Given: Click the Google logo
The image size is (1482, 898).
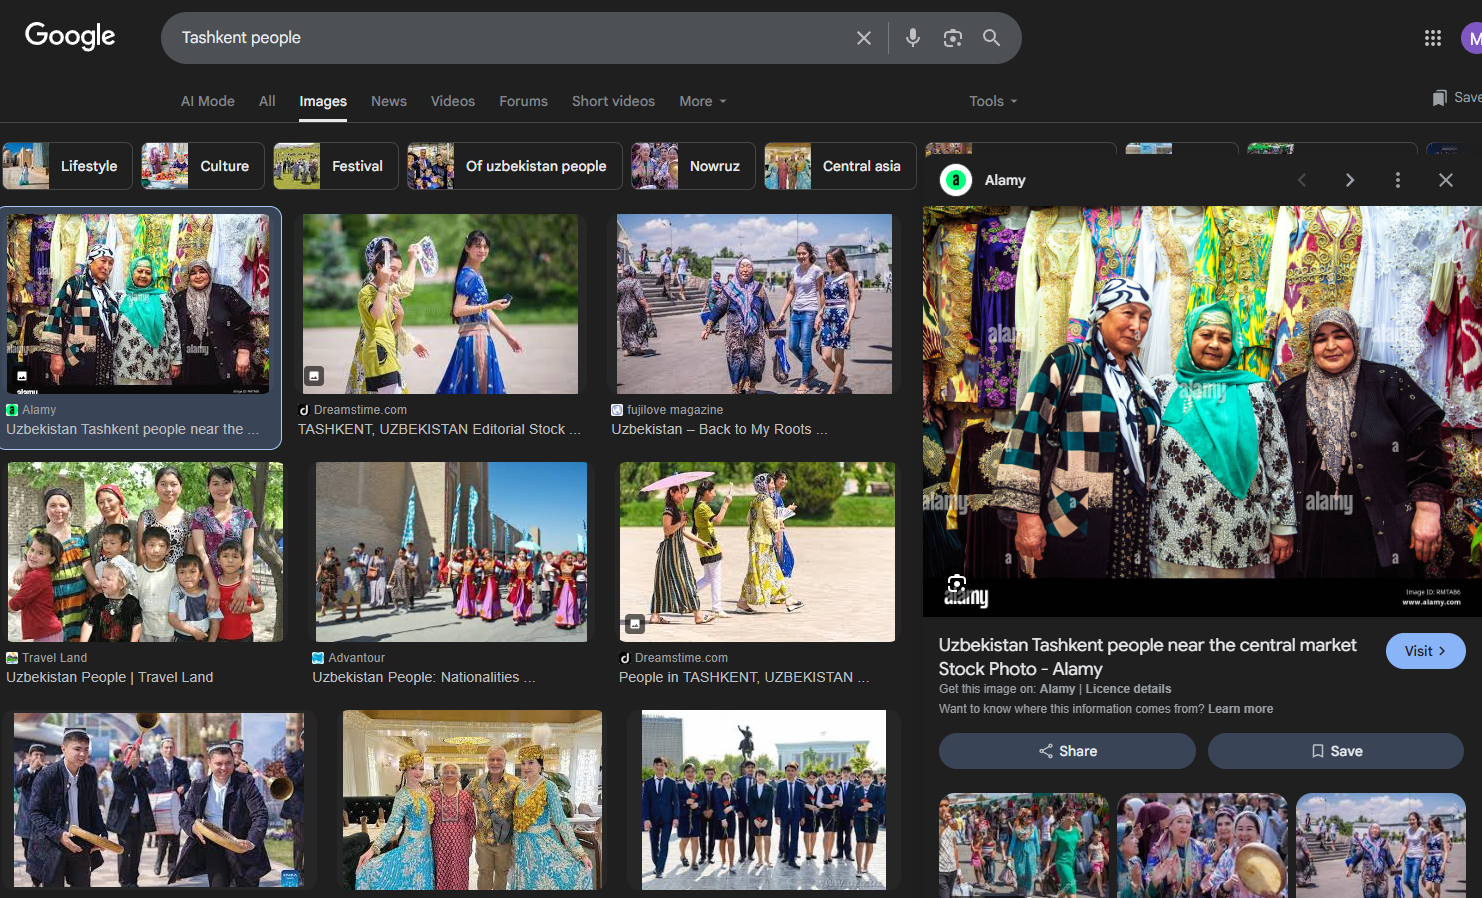Looking at the screenshot, I should [x=70, y=36].
